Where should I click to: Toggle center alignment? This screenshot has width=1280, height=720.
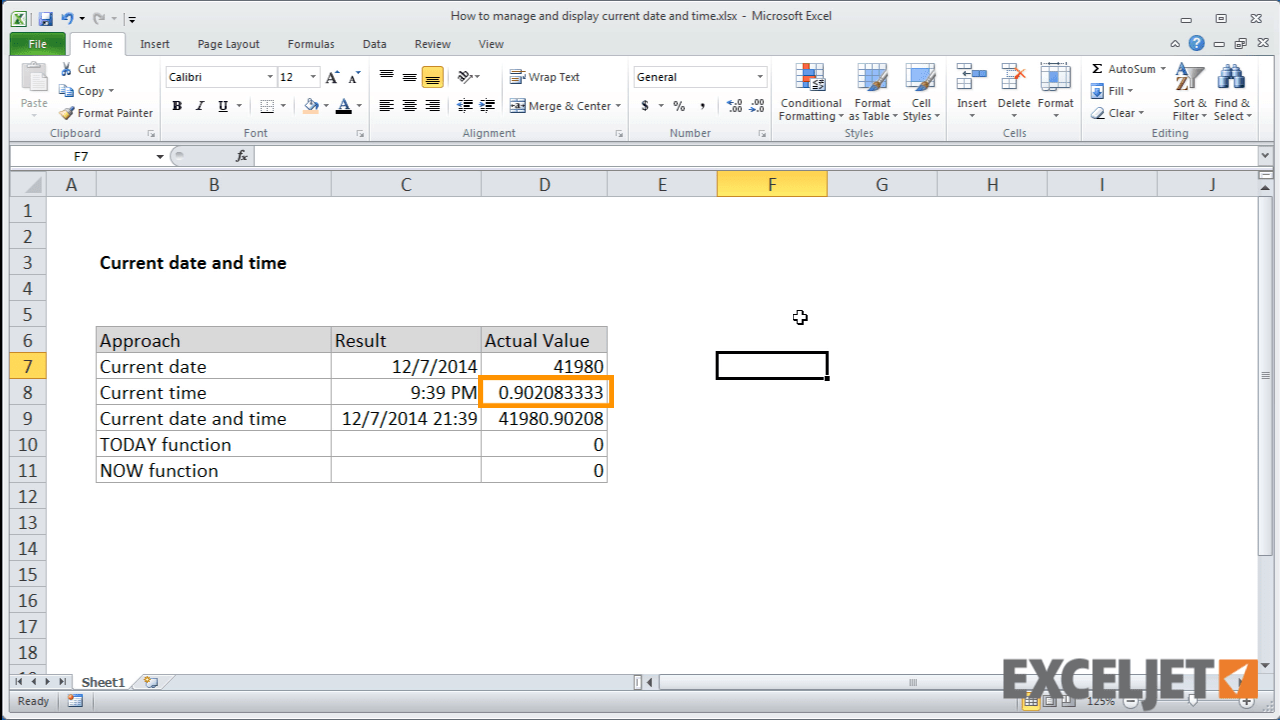(409, 105)
